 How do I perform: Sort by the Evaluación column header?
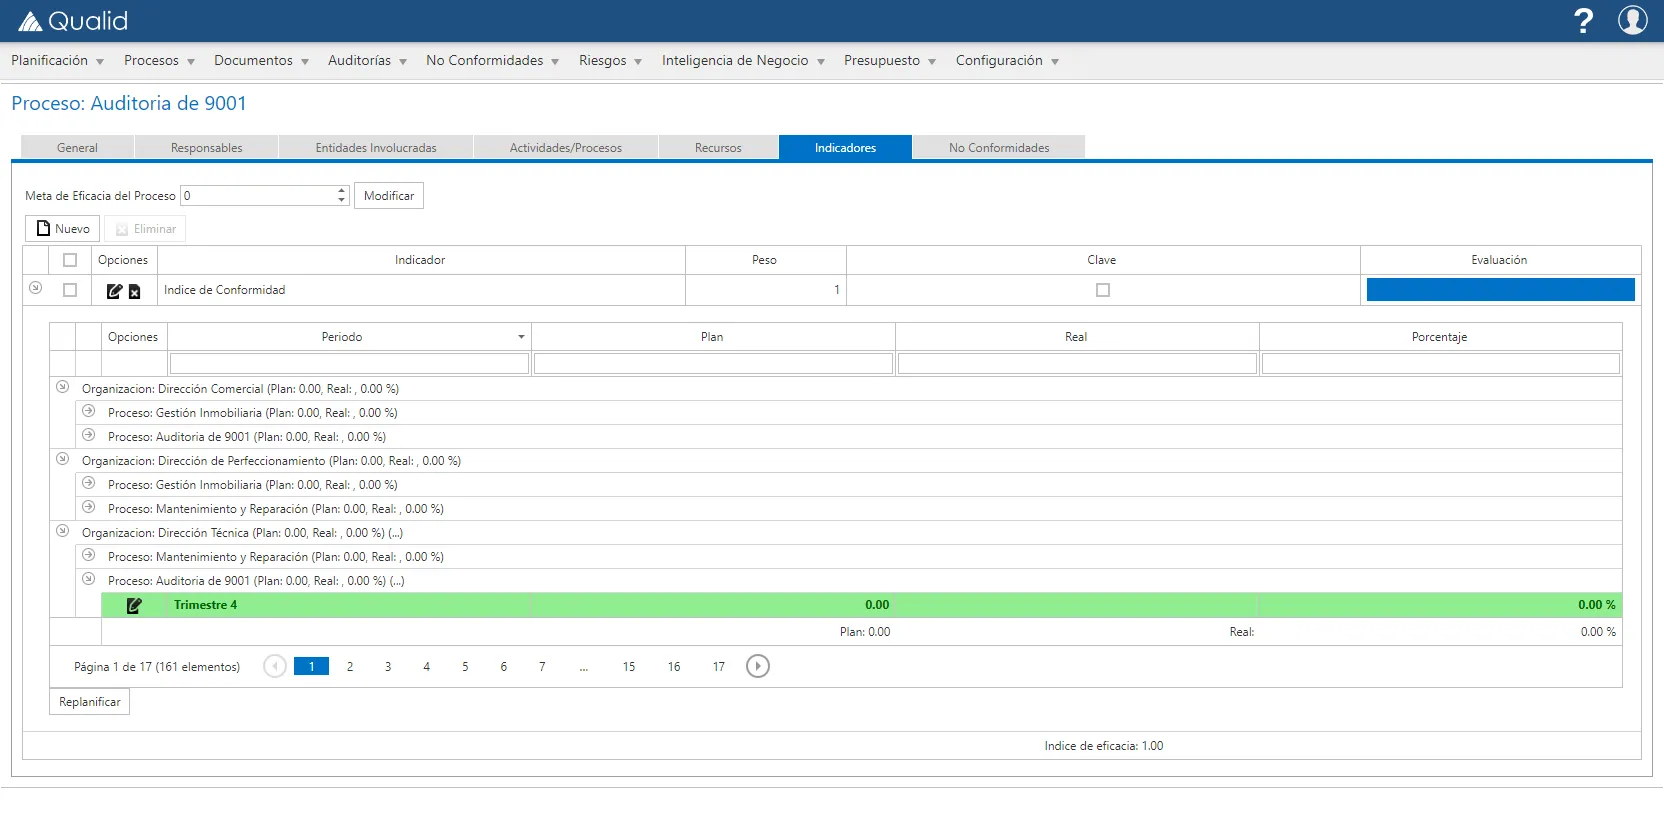pos(1499,260)
